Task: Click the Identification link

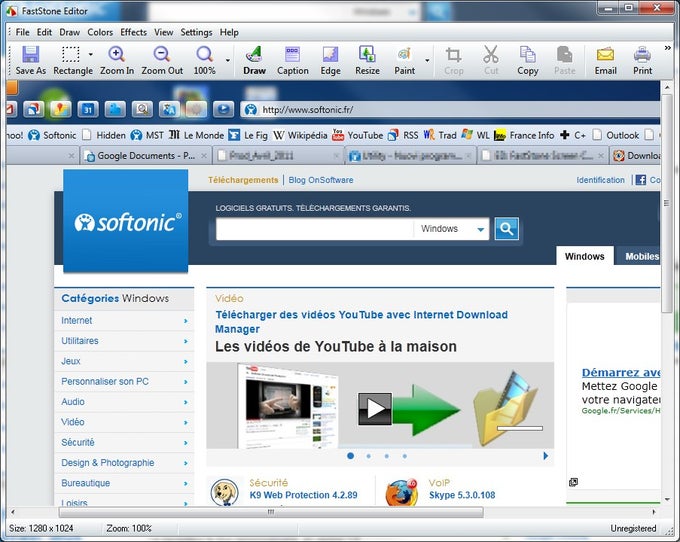Action: pos(601,180)
